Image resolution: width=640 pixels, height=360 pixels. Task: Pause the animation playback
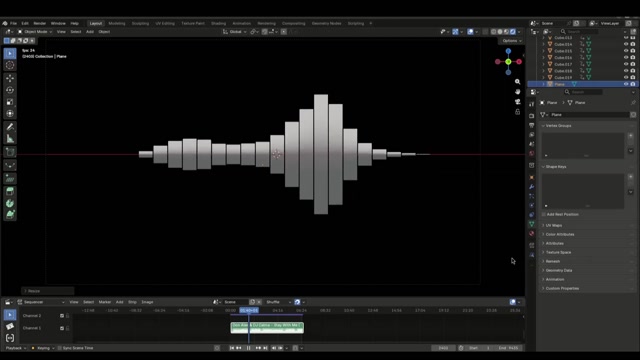(x=248, y=348)
